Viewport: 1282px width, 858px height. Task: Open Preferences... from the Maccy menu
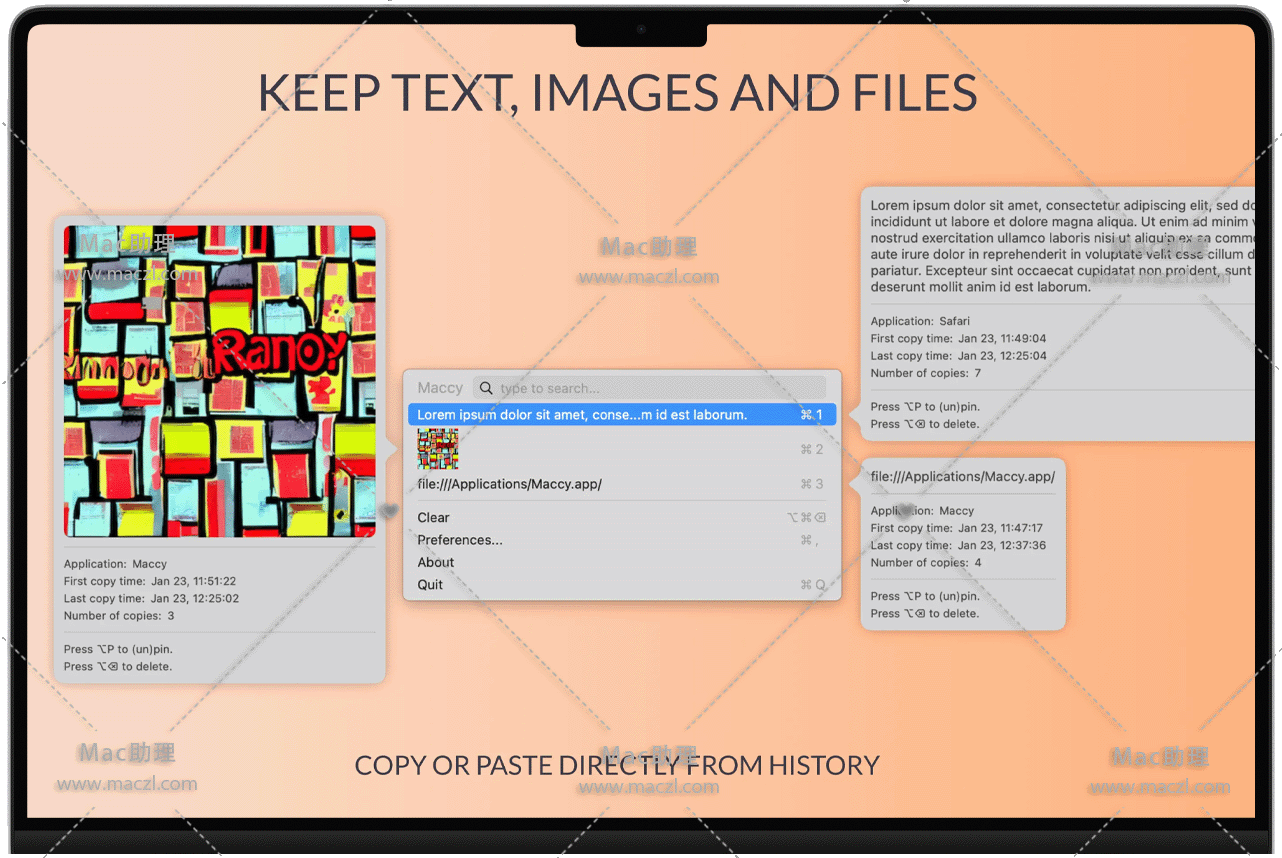coord(460,540)
